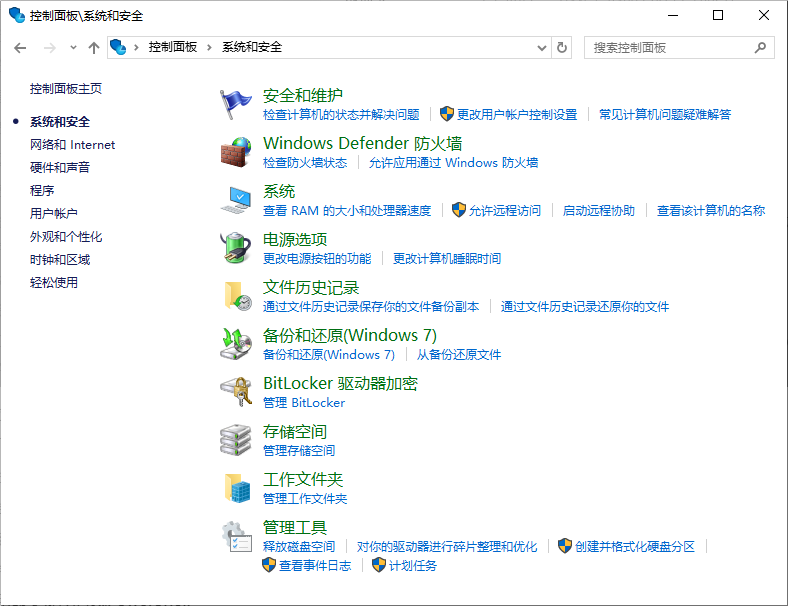Open the recent locations dropdown arrow
This screenshot has width=788, height=606.
pos(73,48)
